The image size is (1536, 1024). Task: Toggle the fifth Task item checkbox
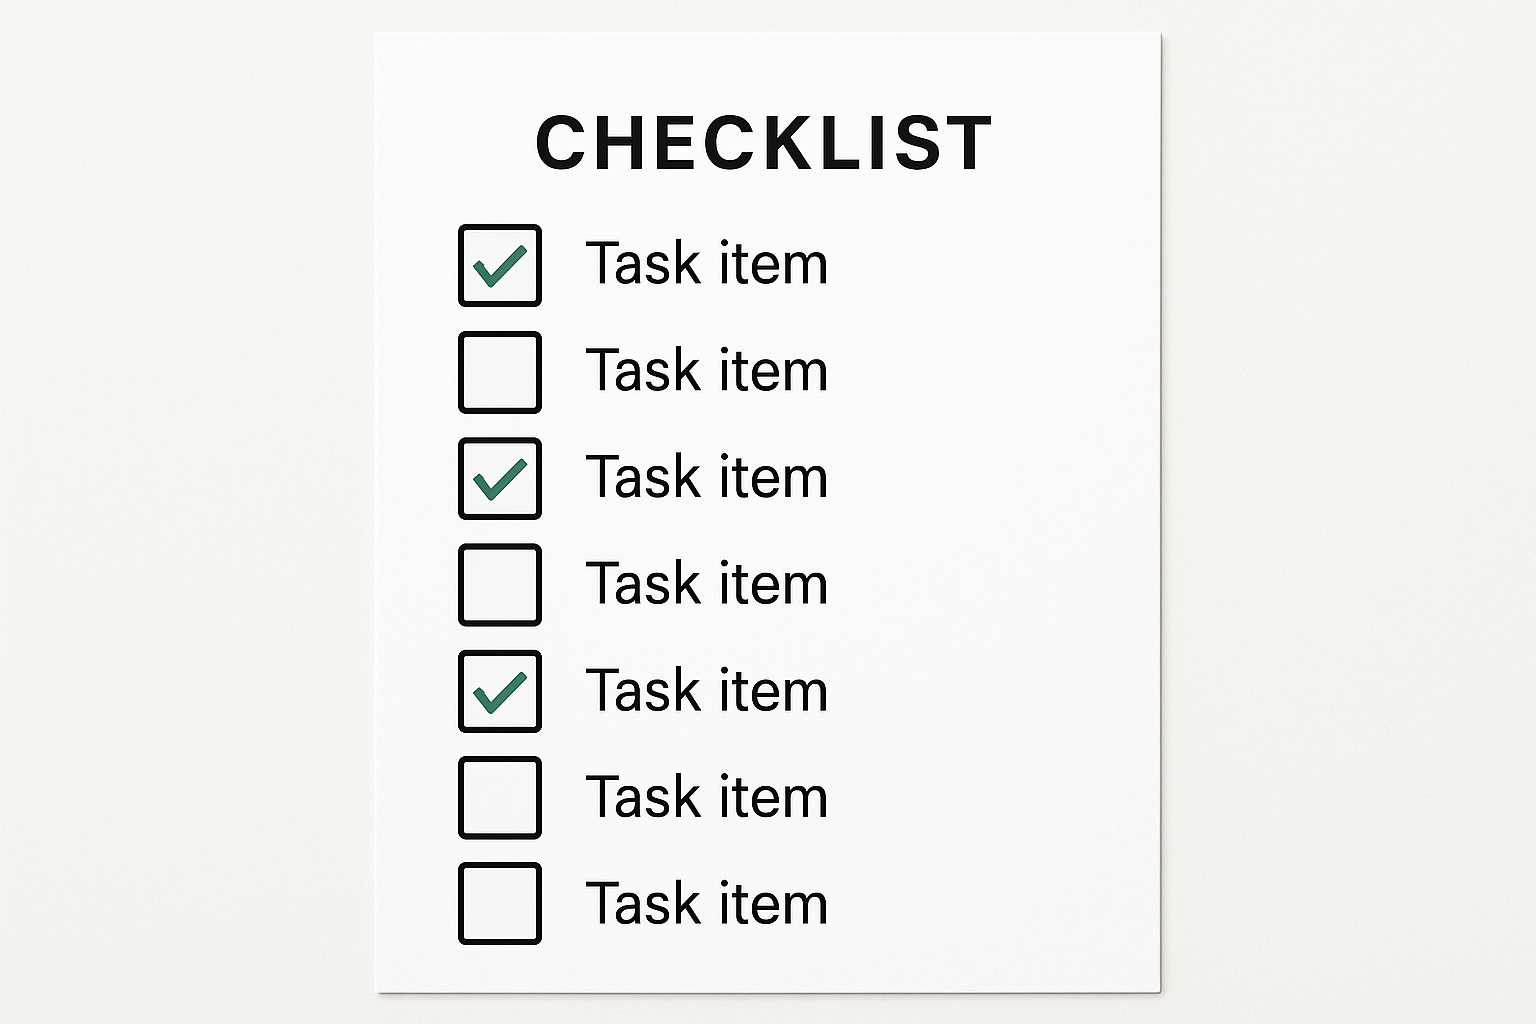coord(500,691)
